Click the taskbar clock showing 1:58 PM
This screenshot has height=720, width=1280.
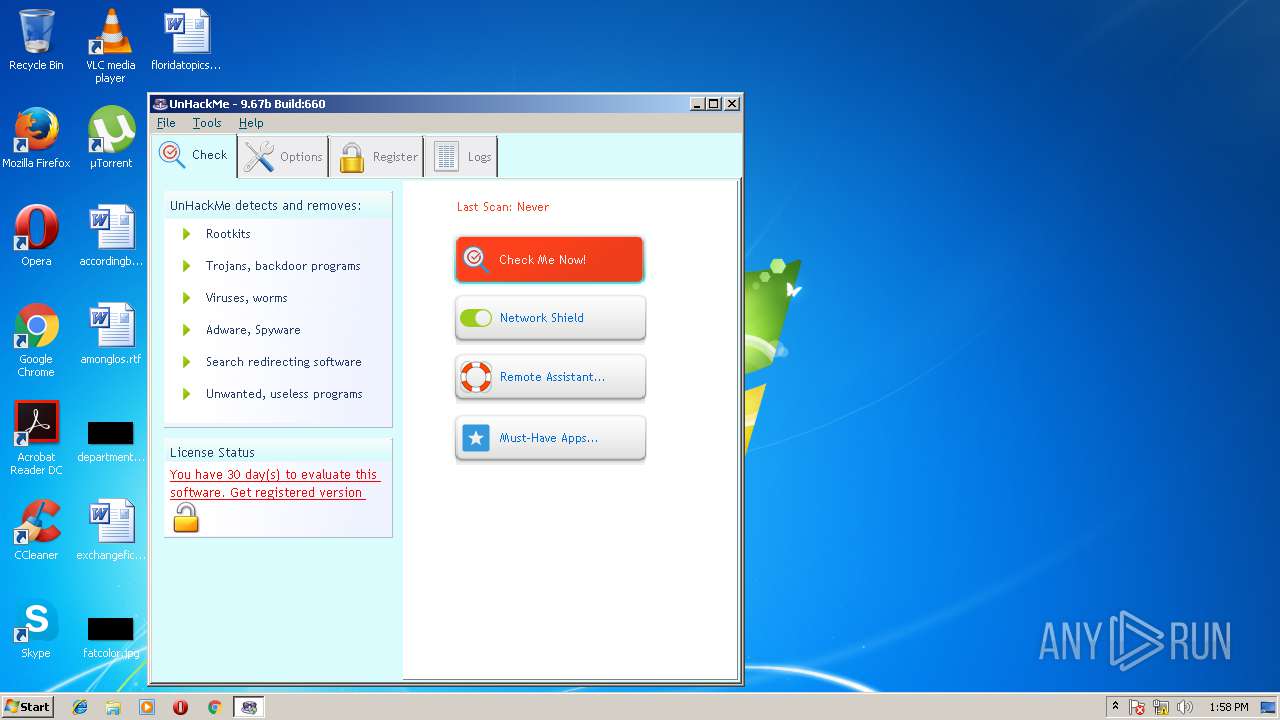[1228, 707]
